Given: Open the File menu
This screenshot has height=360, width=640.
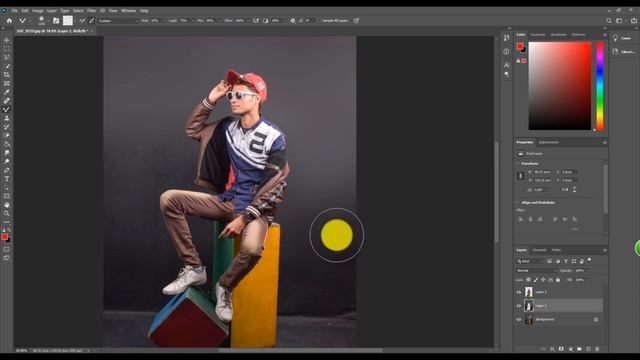Looking at the screenshot, I should (14, 11).
